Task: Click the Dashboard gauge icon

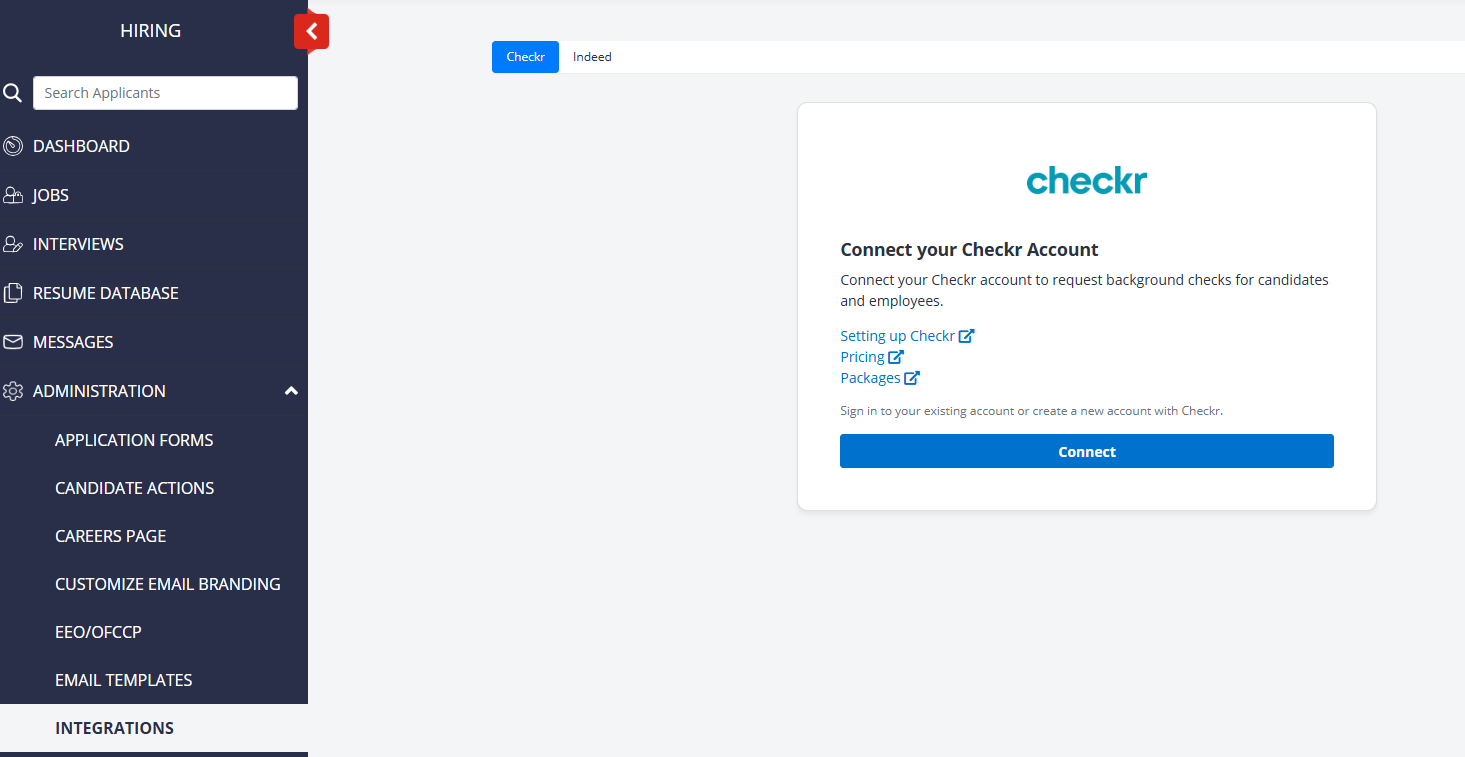Action: 13,146
